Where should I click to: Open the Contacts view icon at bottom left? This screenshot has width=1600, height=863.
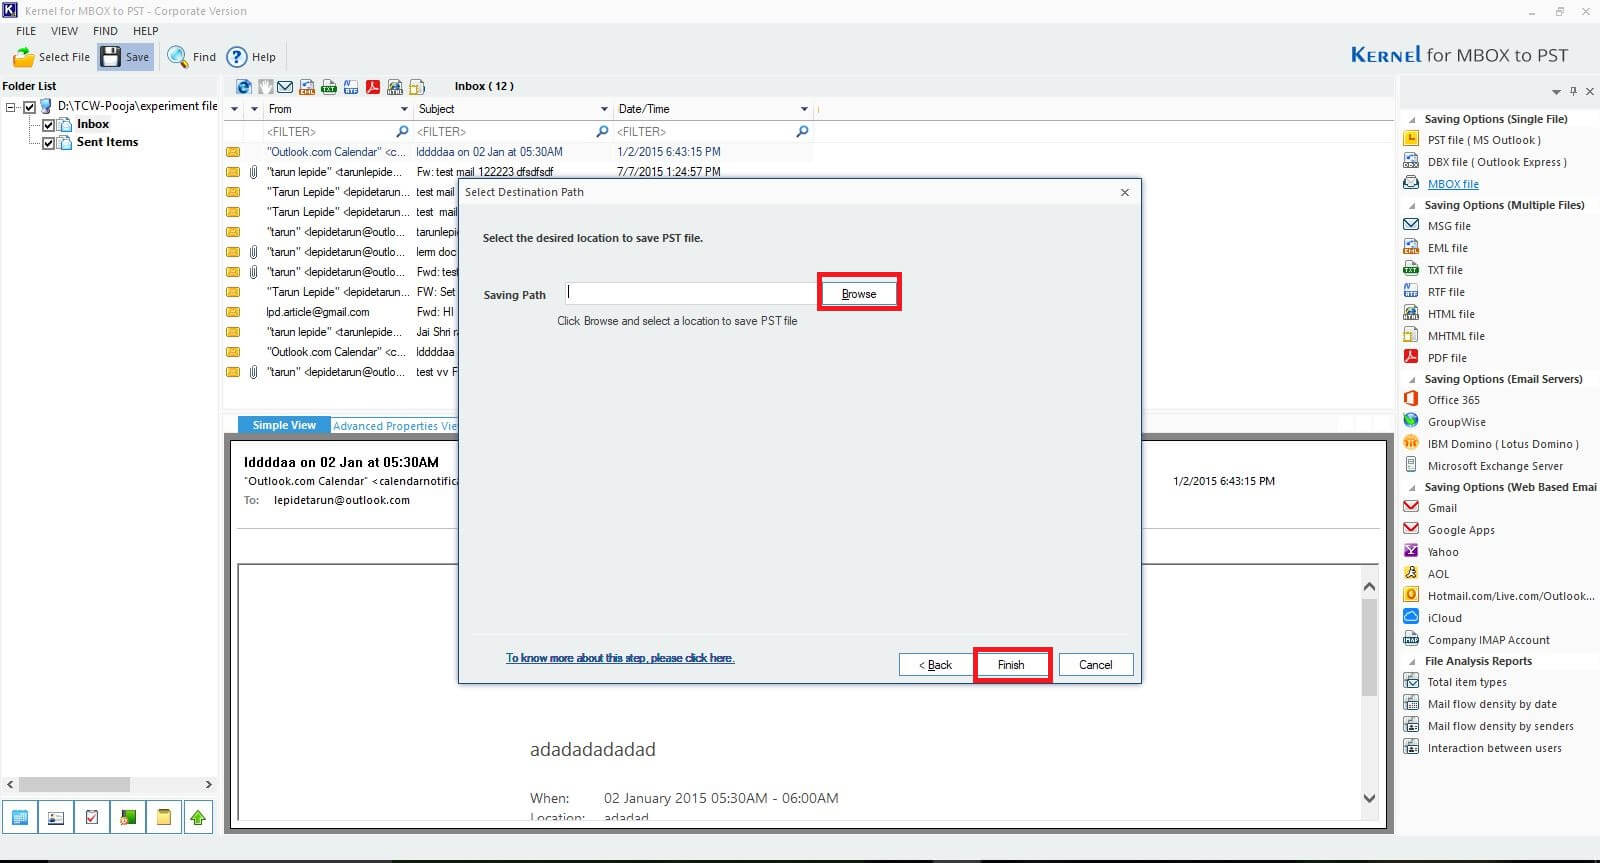click(56, 817)
